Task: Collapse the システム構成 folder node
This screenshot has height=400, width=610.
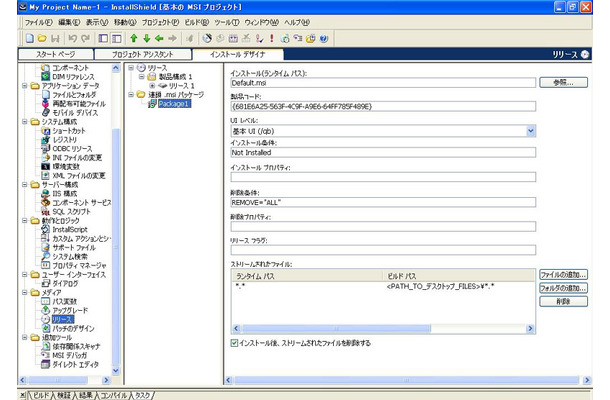Action: (25, 122)
